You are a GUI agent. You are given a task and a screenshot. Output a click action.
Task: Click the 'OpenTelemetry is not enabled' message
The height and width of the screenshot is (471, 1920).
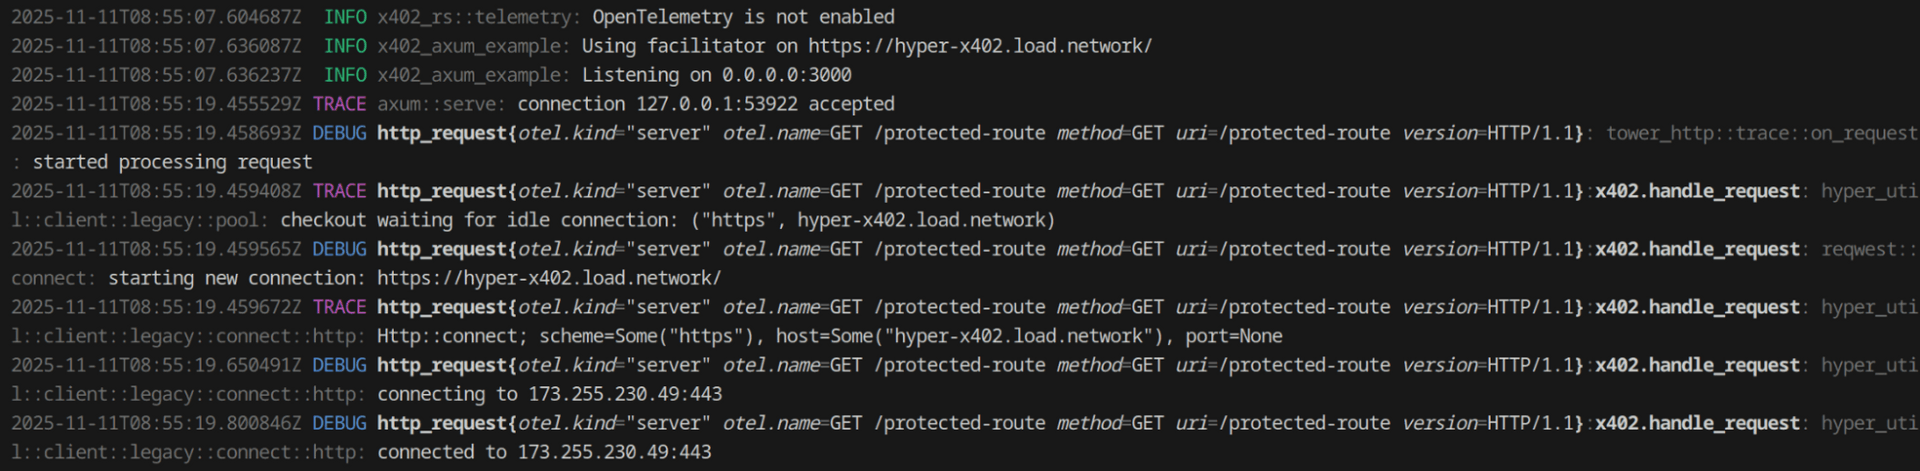743,17
